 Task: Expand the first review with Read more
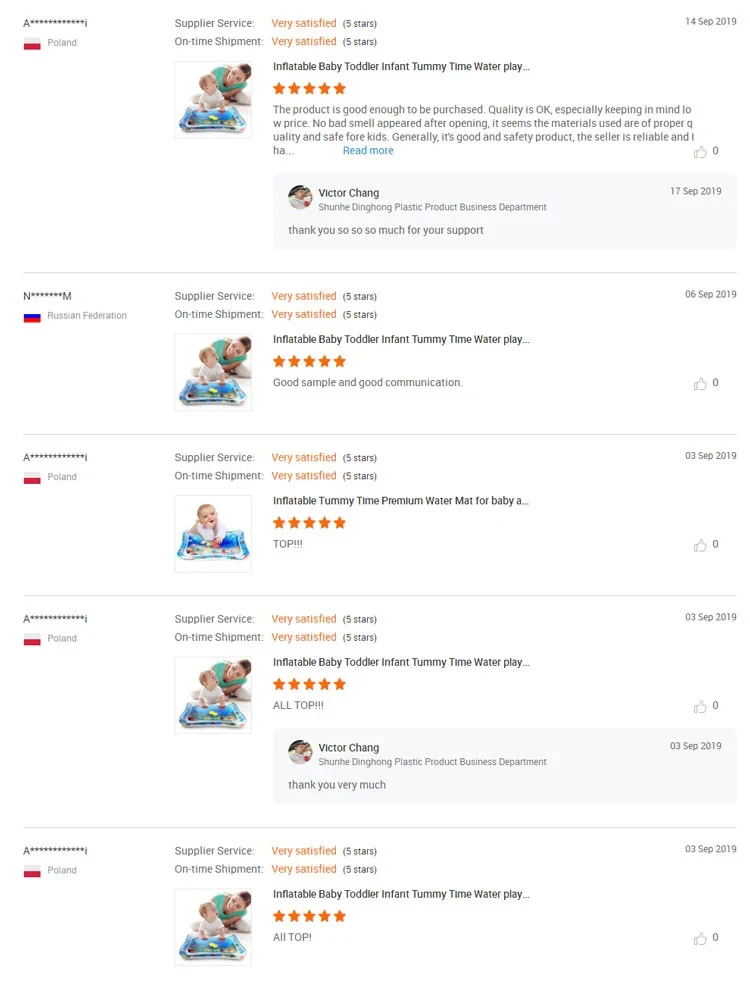coord(368,151)
